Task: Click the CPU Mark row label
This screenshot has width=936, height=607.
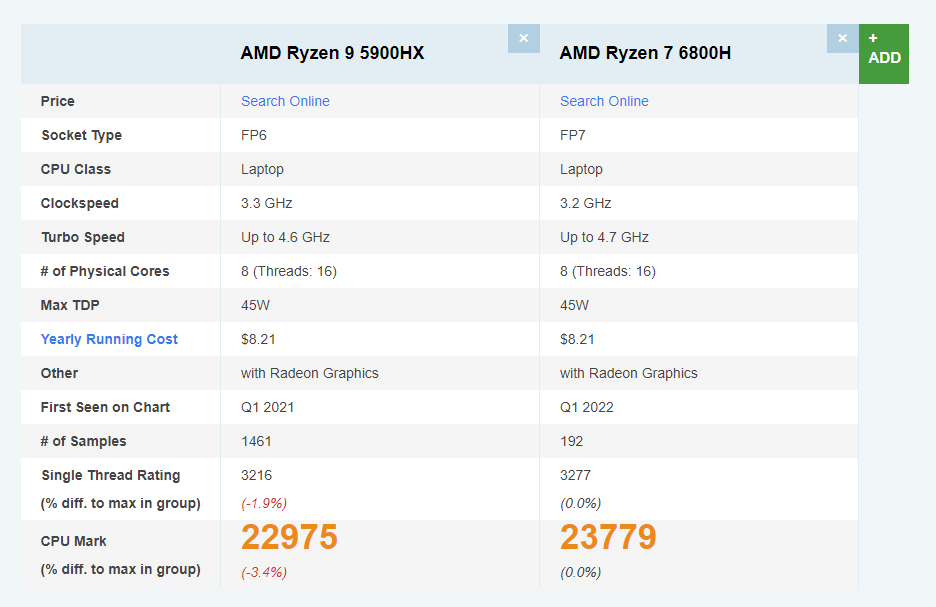Action: pos(73,541)
